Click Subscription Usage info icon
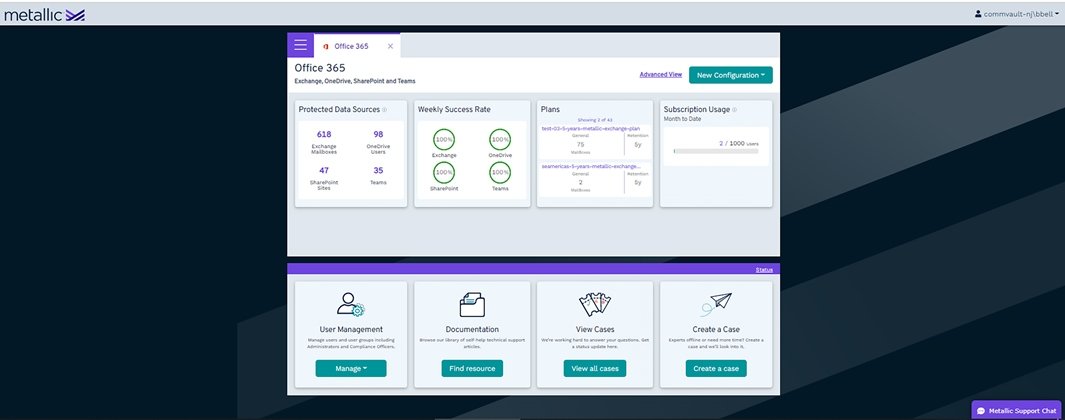1065x420 pixels. [735, 109]
